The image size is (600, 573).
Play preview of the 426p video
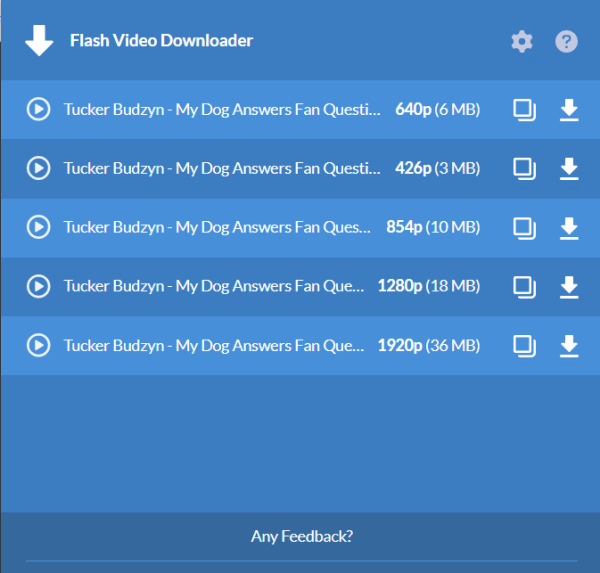[x=38, y=168]
